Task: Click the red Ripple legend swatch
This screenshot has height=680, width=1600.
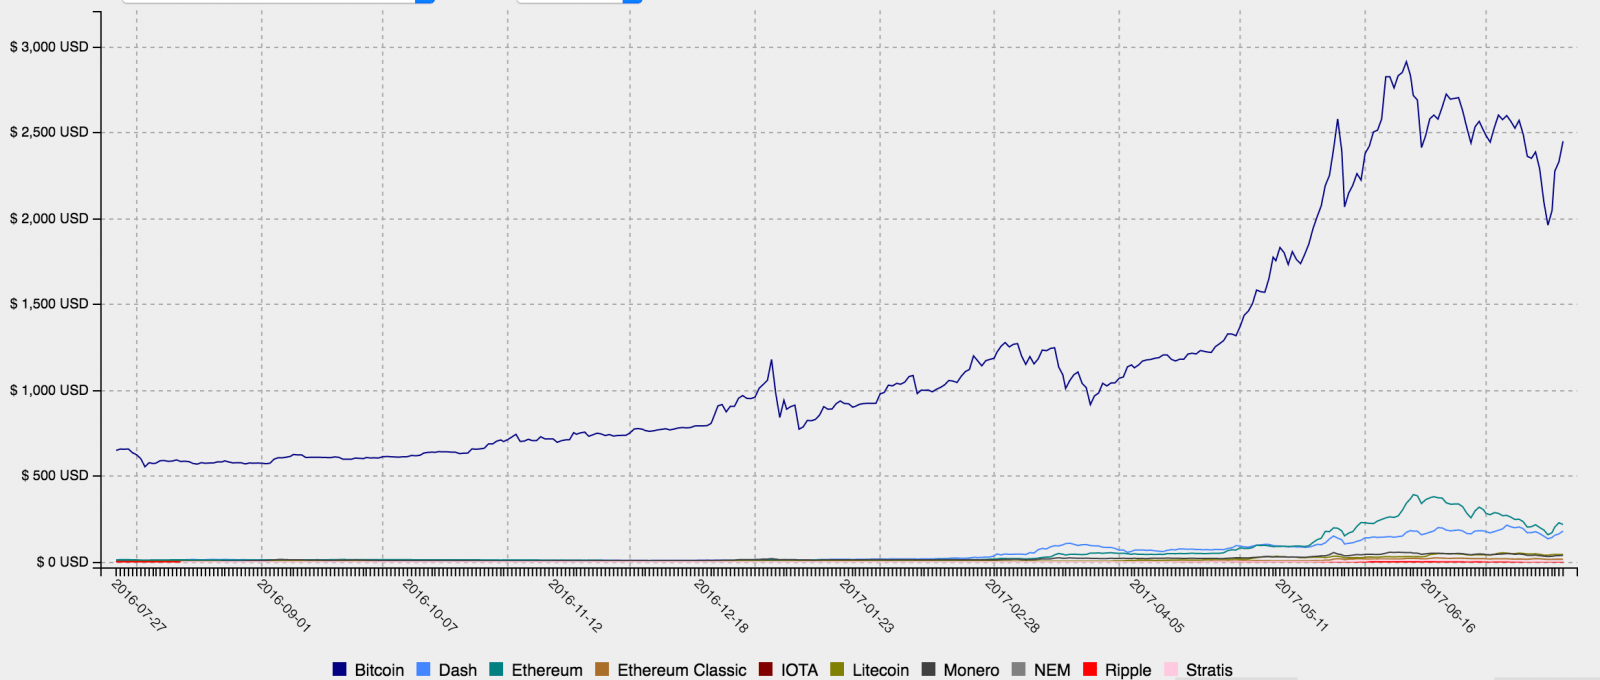Action: tap(1090, 669)
